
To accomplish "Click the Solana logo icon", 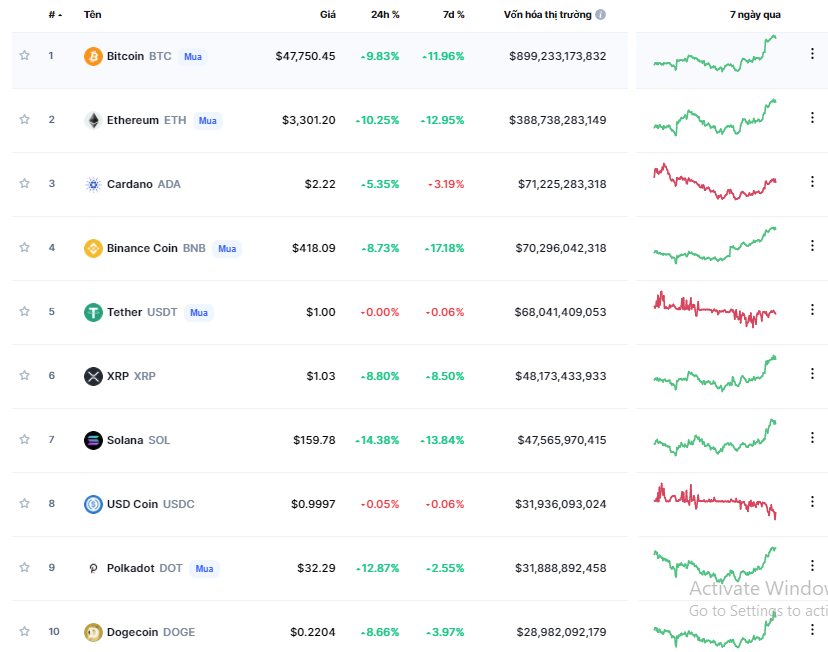I will tap(93, 440).
